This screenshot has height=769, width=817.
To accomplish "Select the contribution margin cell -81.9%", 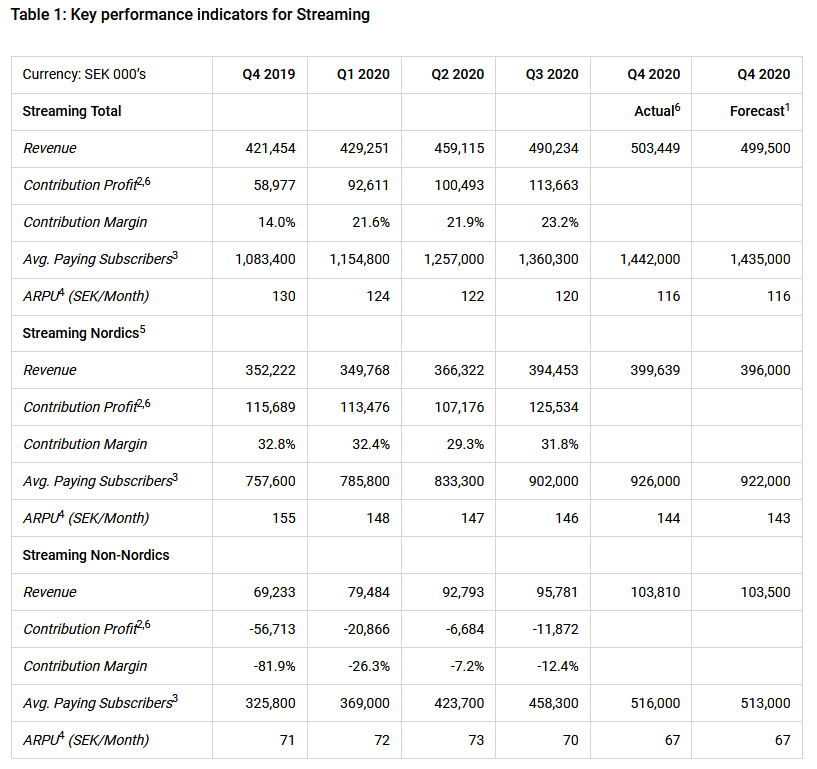I will (272, 666).
